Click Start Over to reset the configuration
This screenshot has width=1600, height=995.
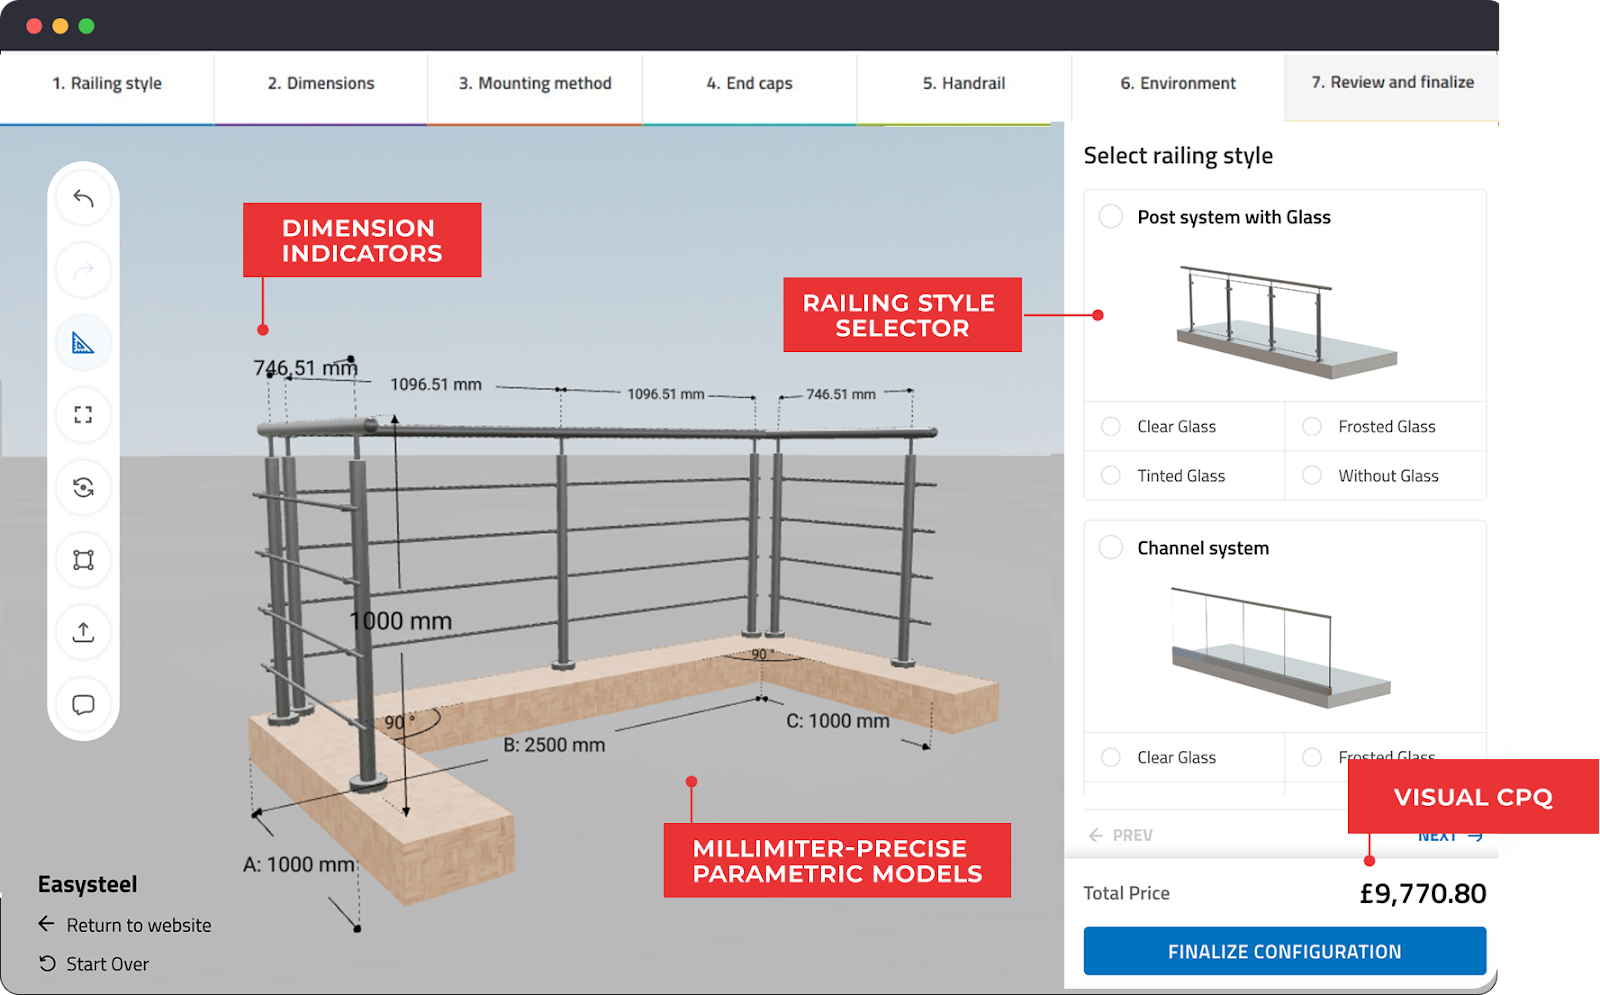click(x=105, y=963)
